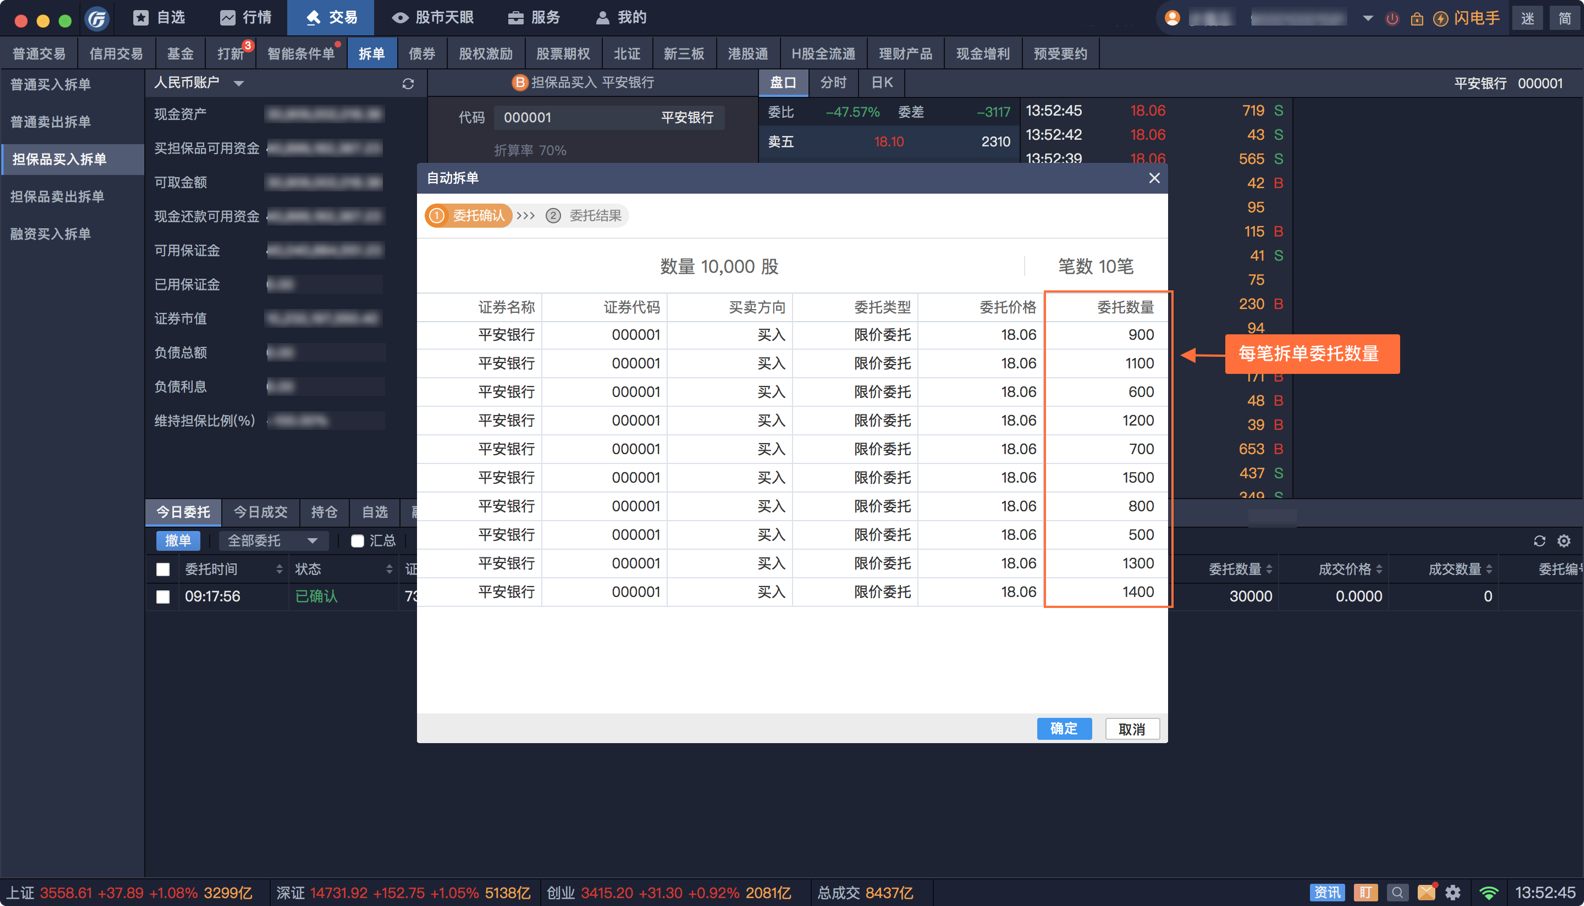The height and width of the screenshot is (906, 1584).
Task: Switch to 普通交易 tab
Action: (x=39, y=54)
